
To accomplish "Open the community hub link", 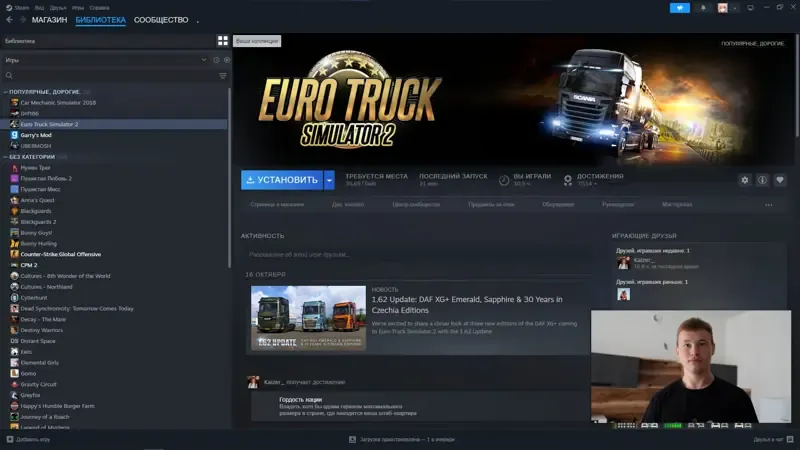I will tap(416, 205).
